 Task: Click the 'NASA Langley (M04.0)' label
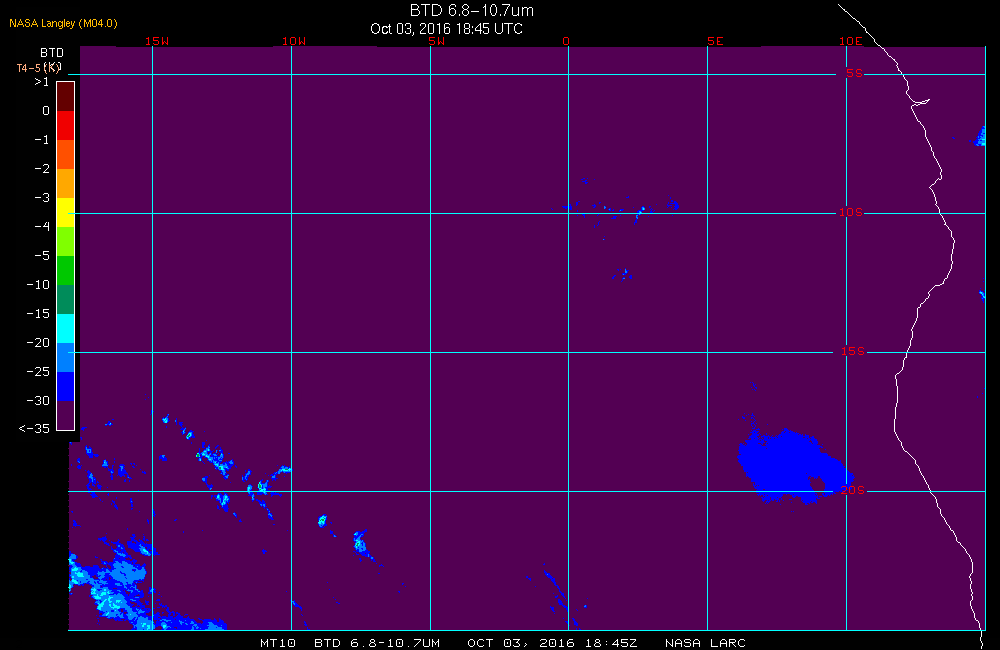tap(63, 23)
